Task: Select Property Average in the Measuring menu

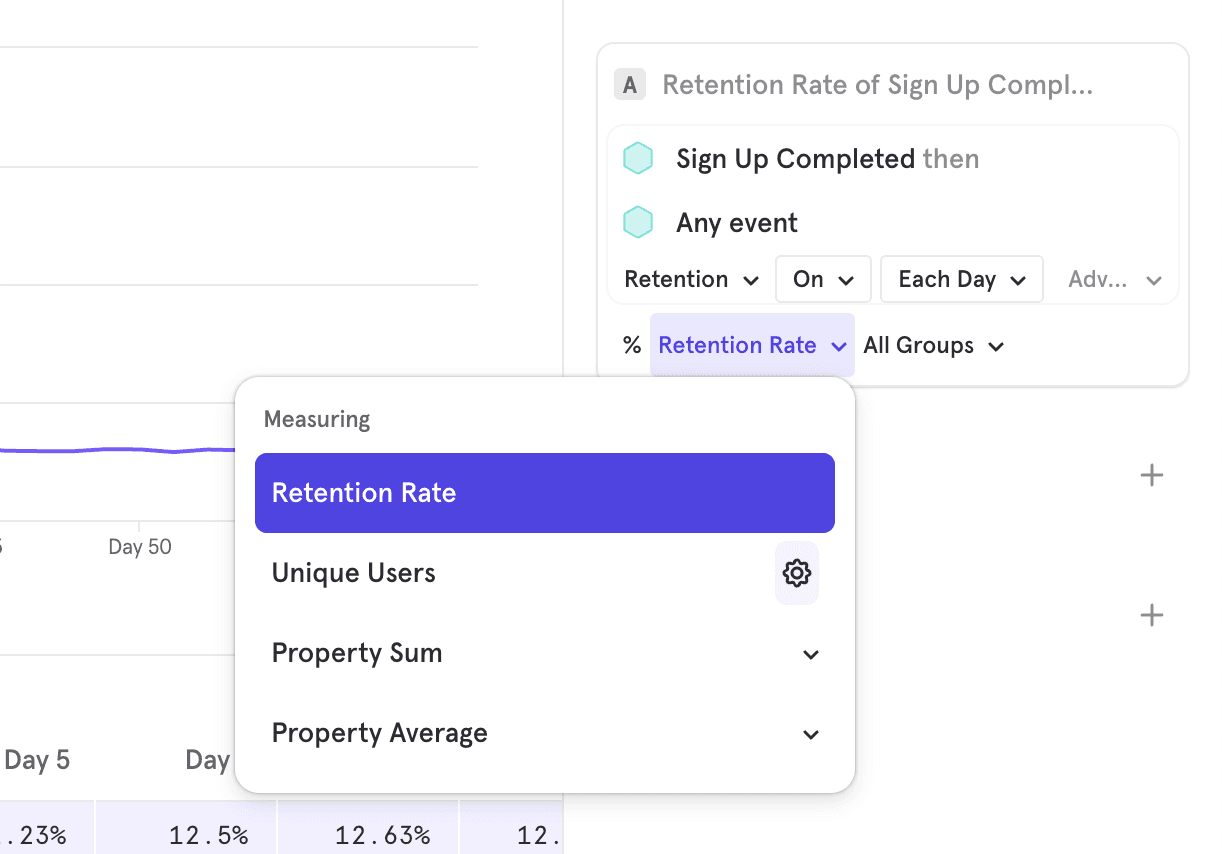Action: click(x=380, y=733)
